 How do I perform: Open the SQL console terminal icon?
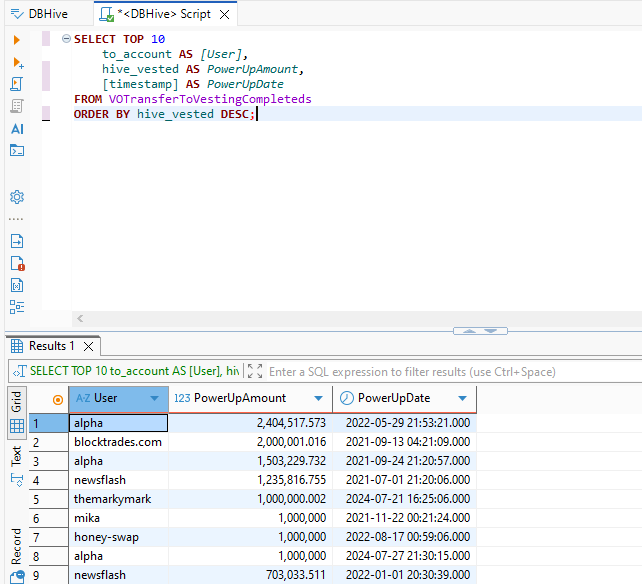17,150
